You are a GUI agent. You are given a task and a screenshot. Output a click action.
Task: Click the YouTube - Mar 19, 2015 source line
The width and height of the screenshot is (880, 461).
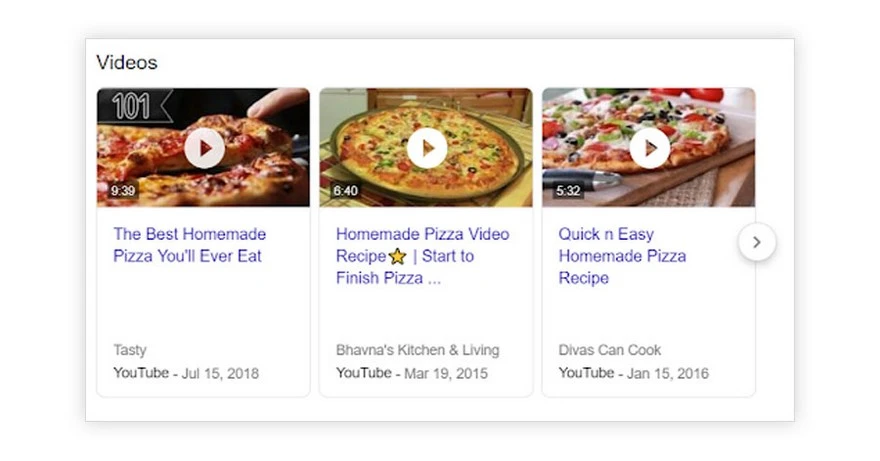pos(409,373)
